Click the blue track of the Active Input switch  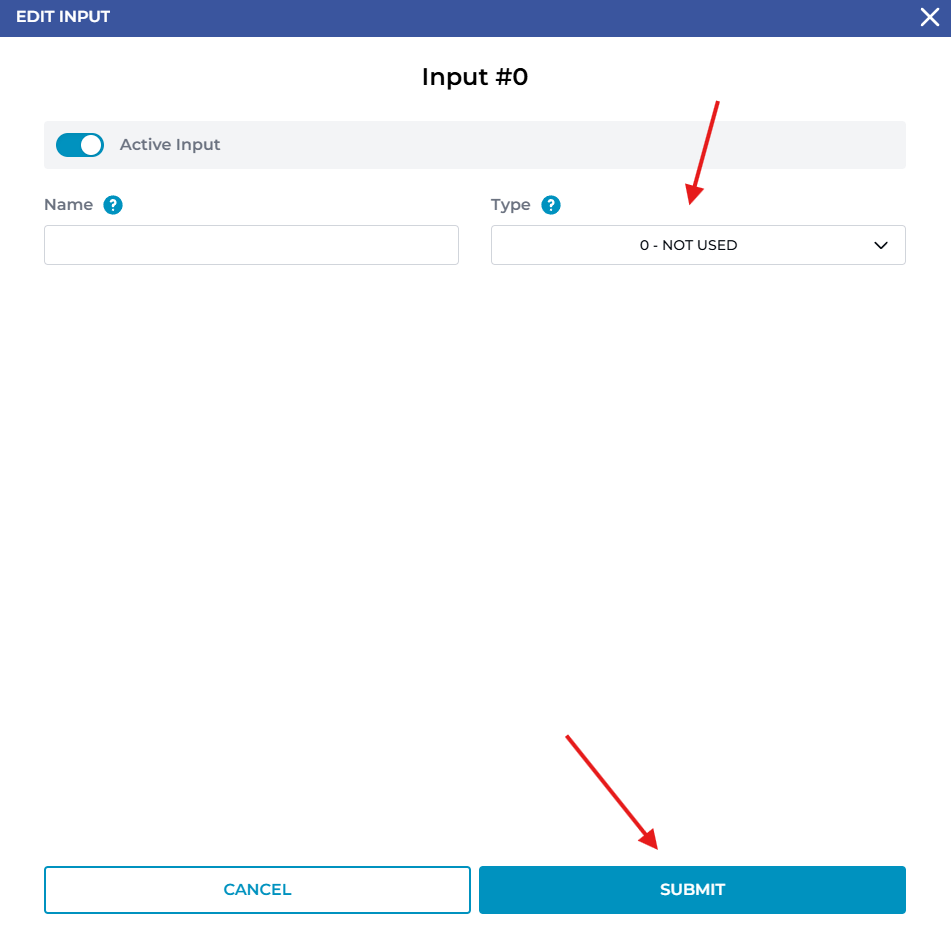[67, 145]
